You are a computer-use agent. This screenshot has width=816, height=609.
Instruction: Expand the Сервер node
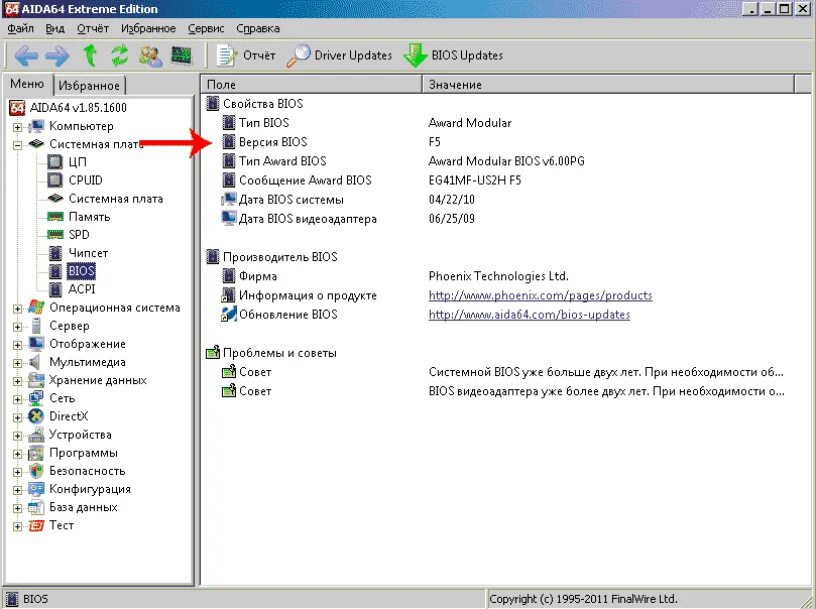17,327
